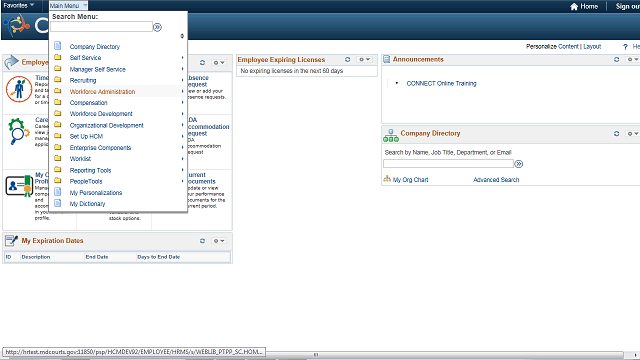640x360 pixels.
Task: Click inside the Search Menu field
Action: [x=102, y=27]
